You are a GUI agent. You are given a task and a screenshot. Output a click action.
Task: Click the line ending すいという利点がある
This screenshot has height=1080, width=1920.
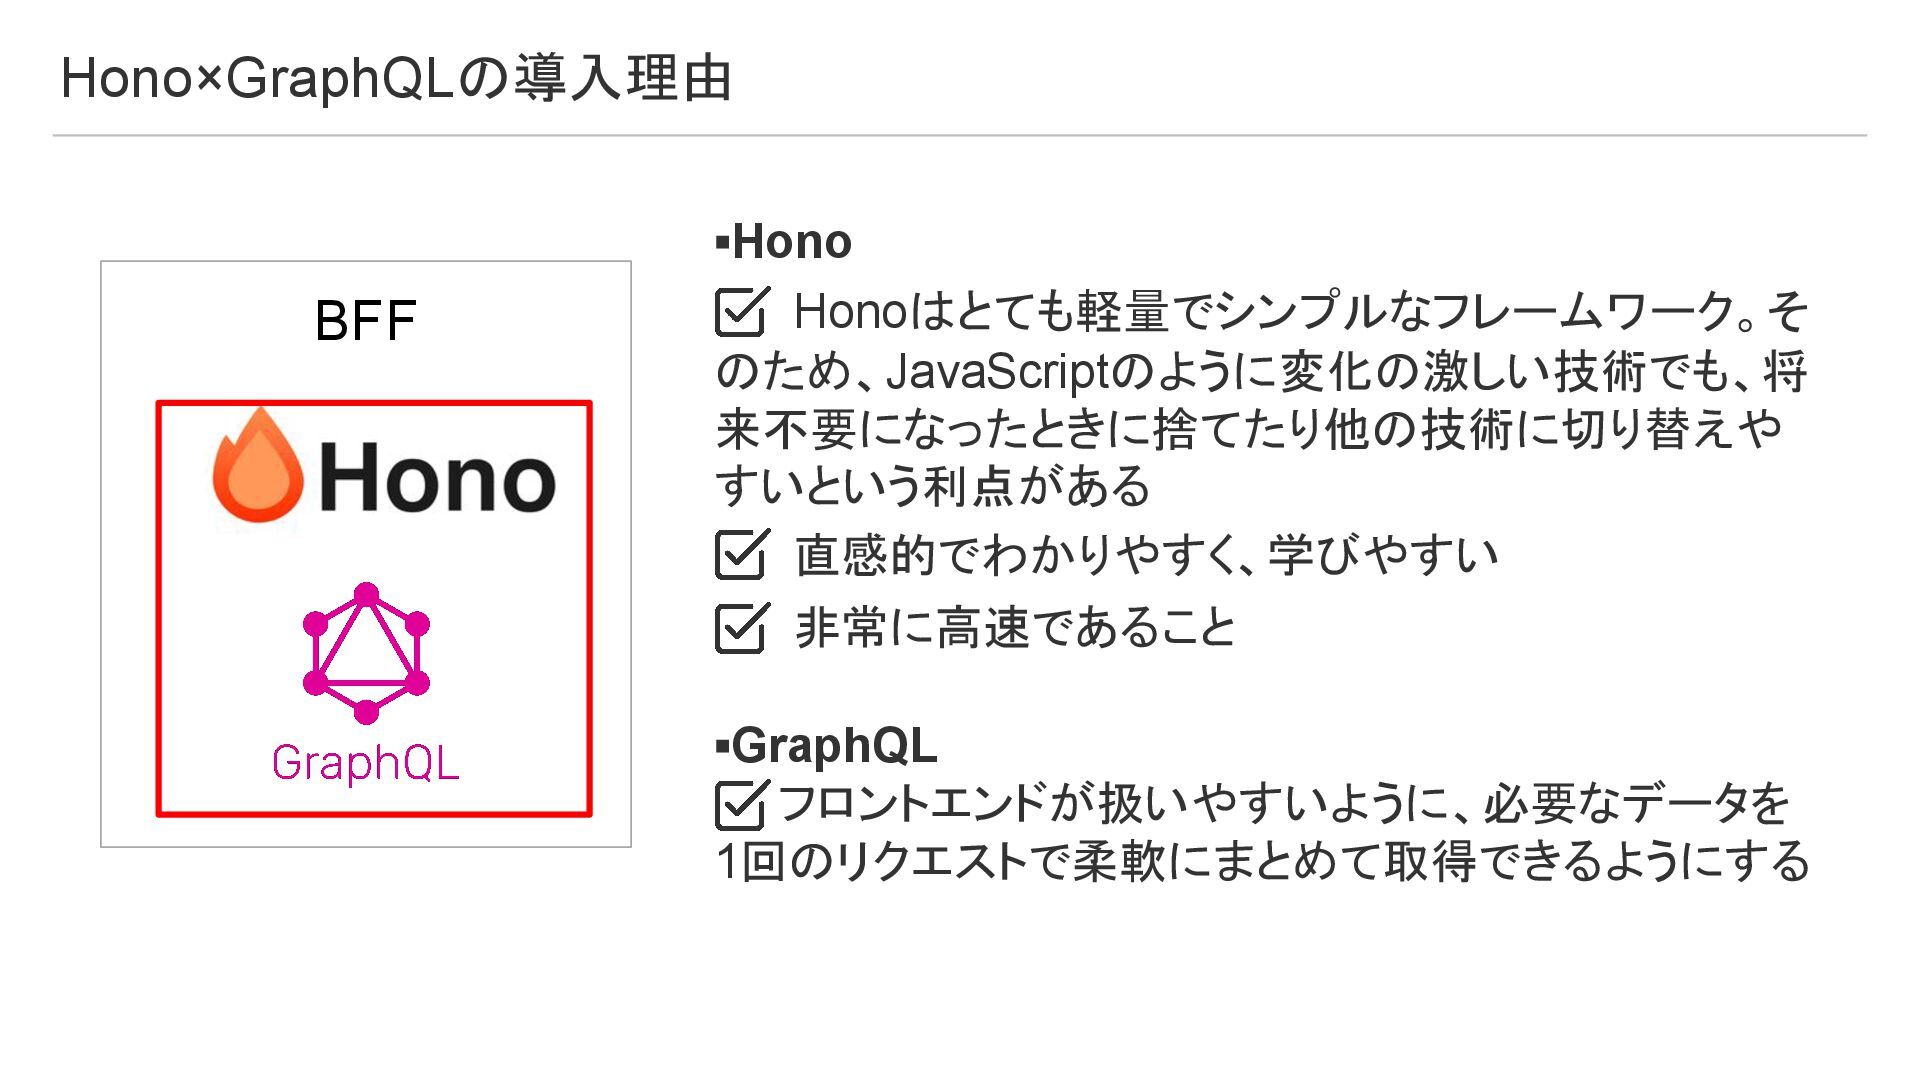pyautogui.click(x=933, y=487)
